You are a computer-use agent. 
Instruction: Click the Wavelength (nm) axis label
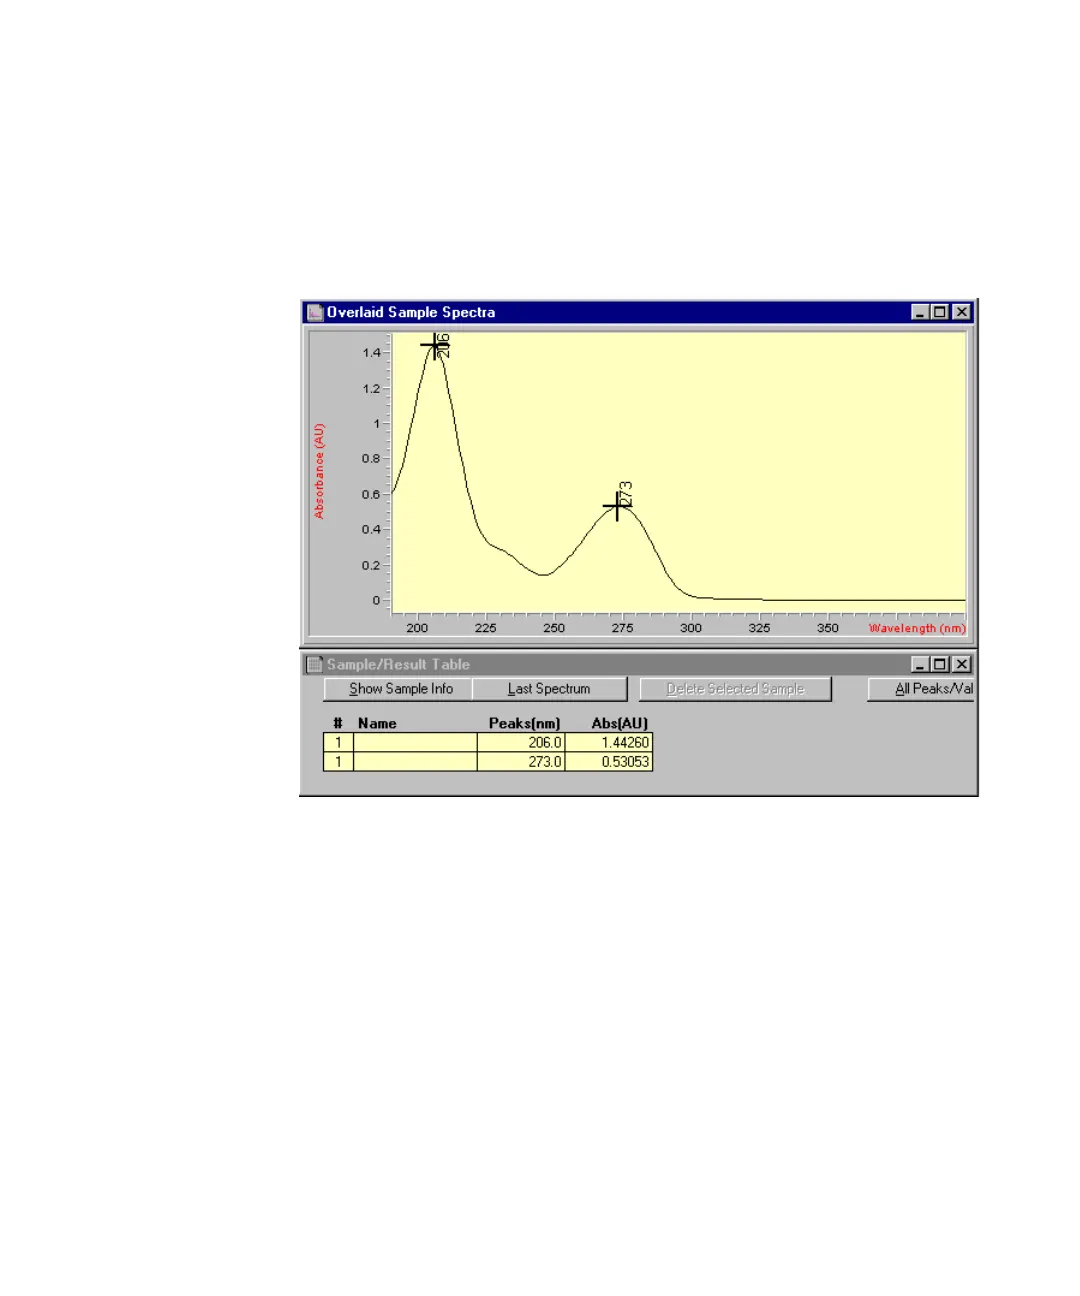(x=917, y=628)
